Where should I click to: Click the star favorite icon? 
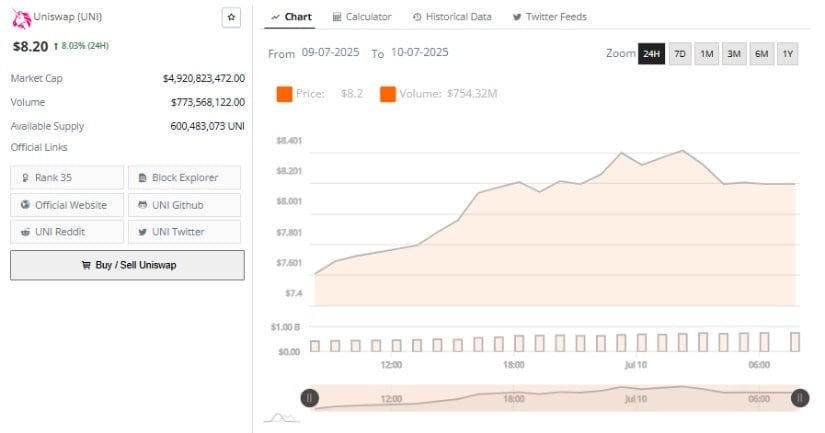[231, 17]
